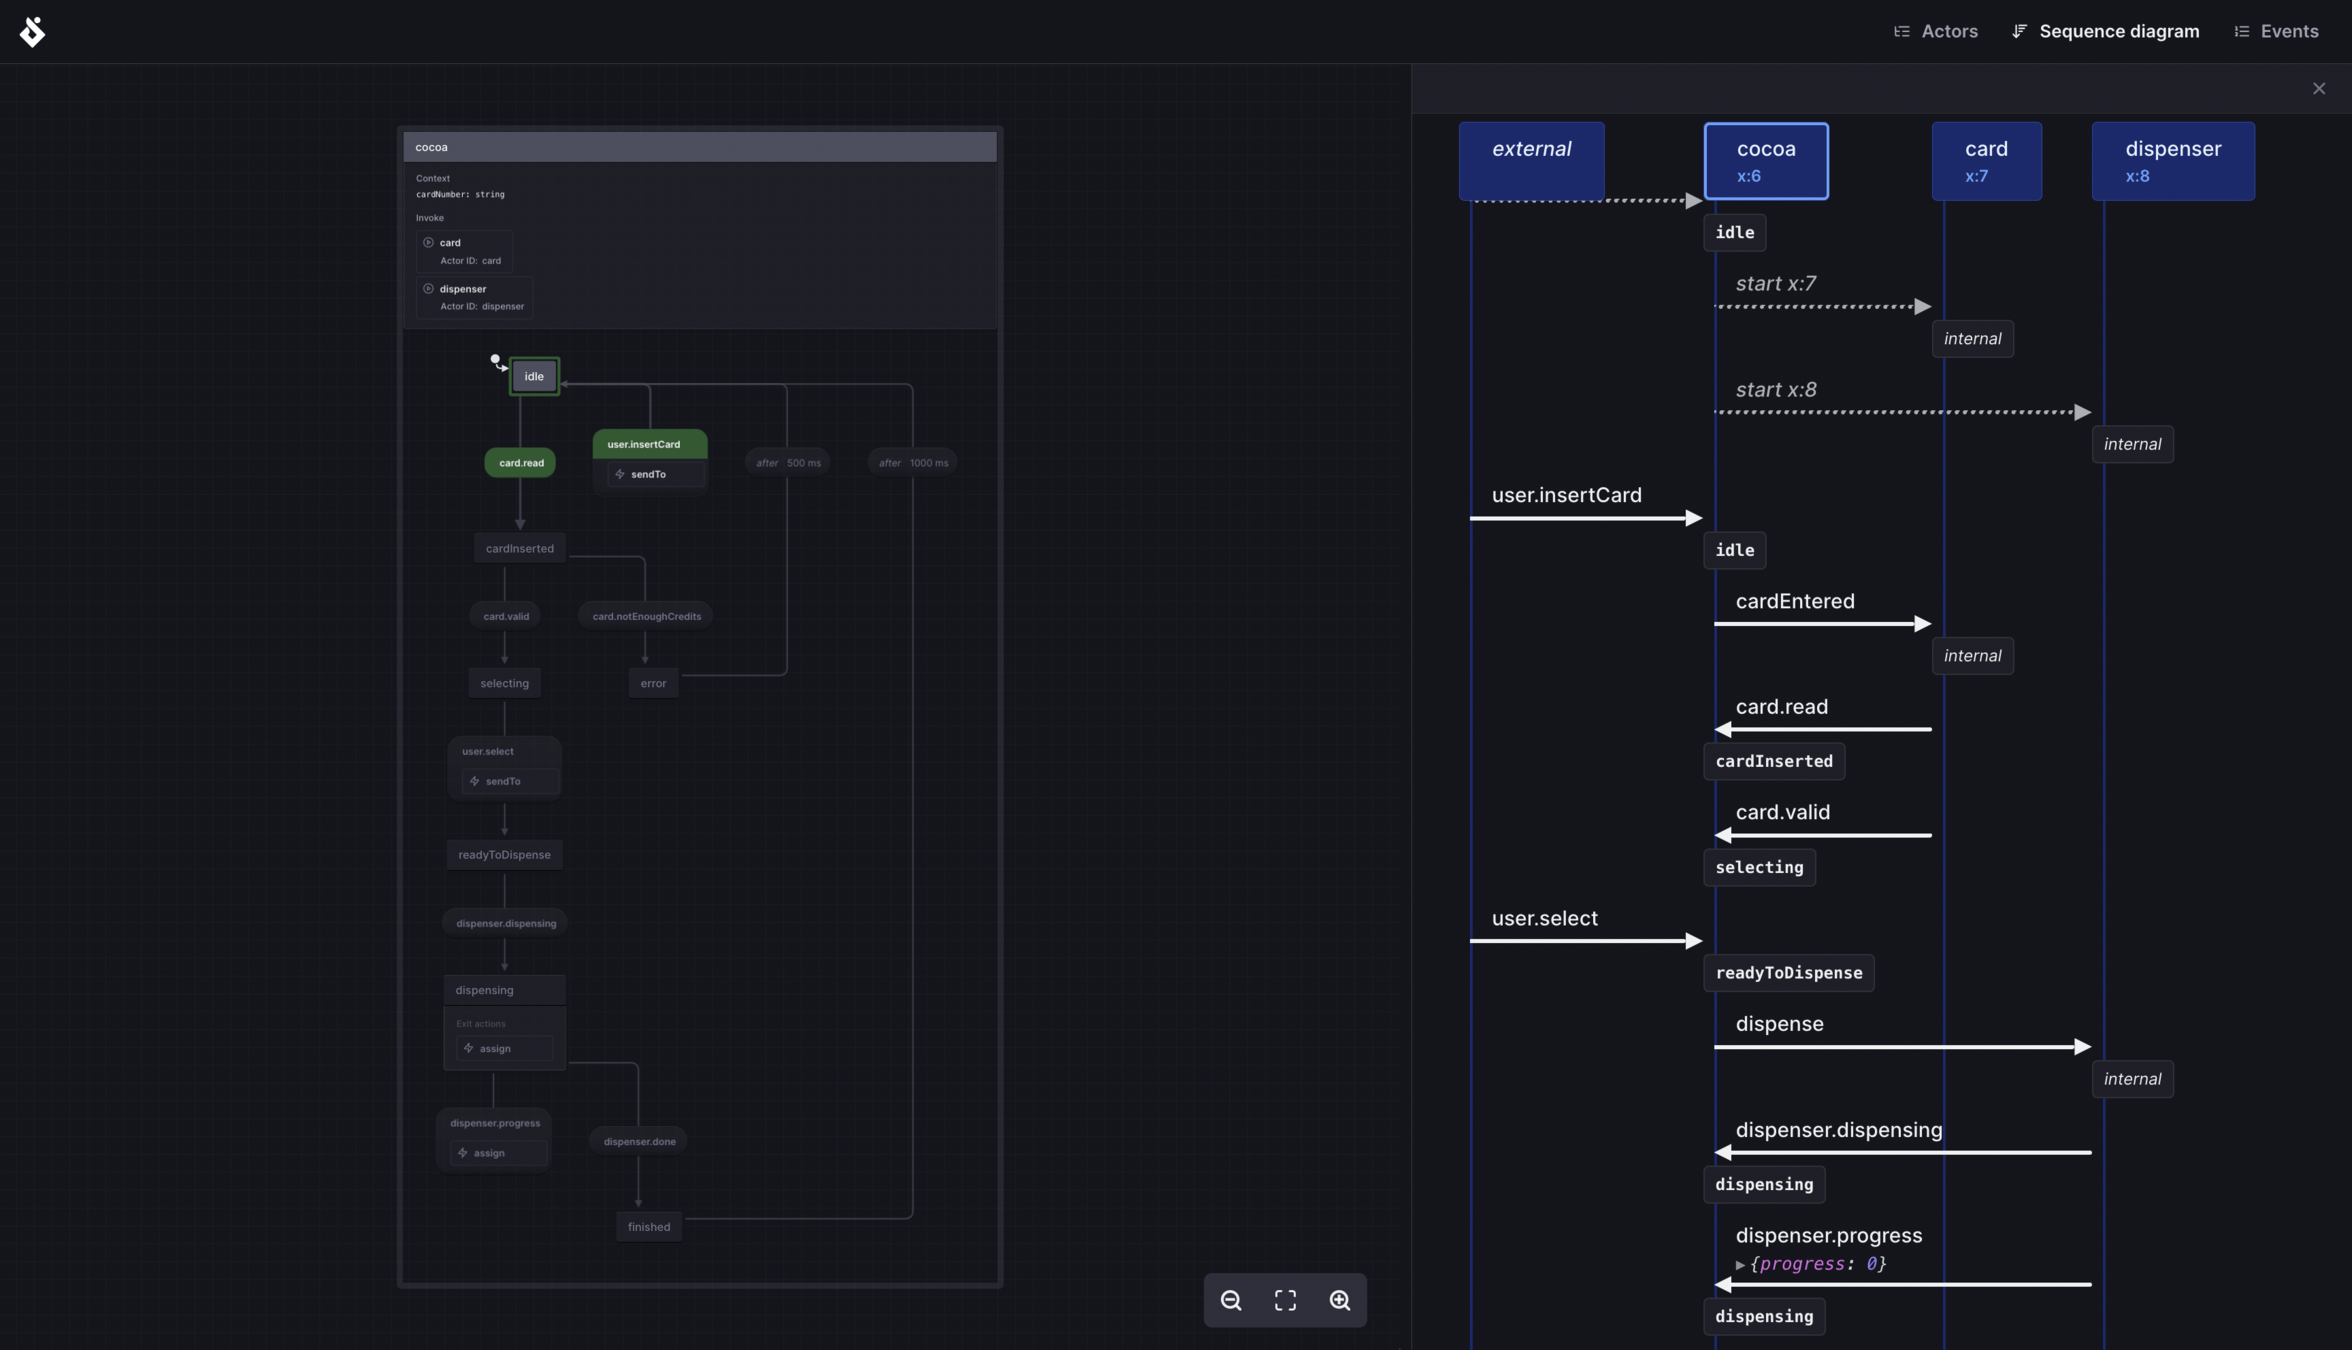Zoom in the state chart canvas
The height and width of the screenshot is (1350, 2352).
click(x=1340, y=1300)
